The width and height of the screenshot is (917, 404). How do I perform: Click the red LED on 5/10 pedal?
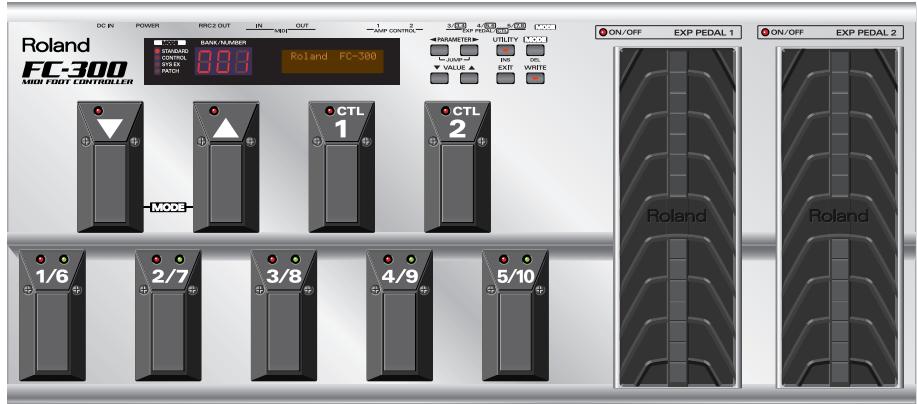coord(504,259)
